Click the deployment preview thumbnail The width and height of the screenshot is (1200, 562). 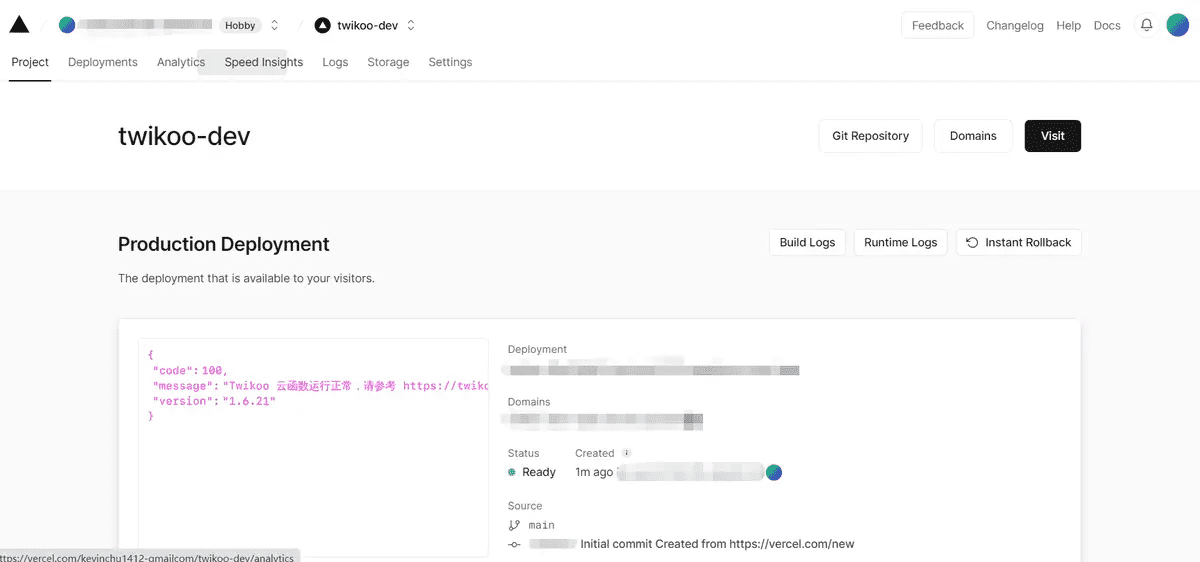point(313,447)
